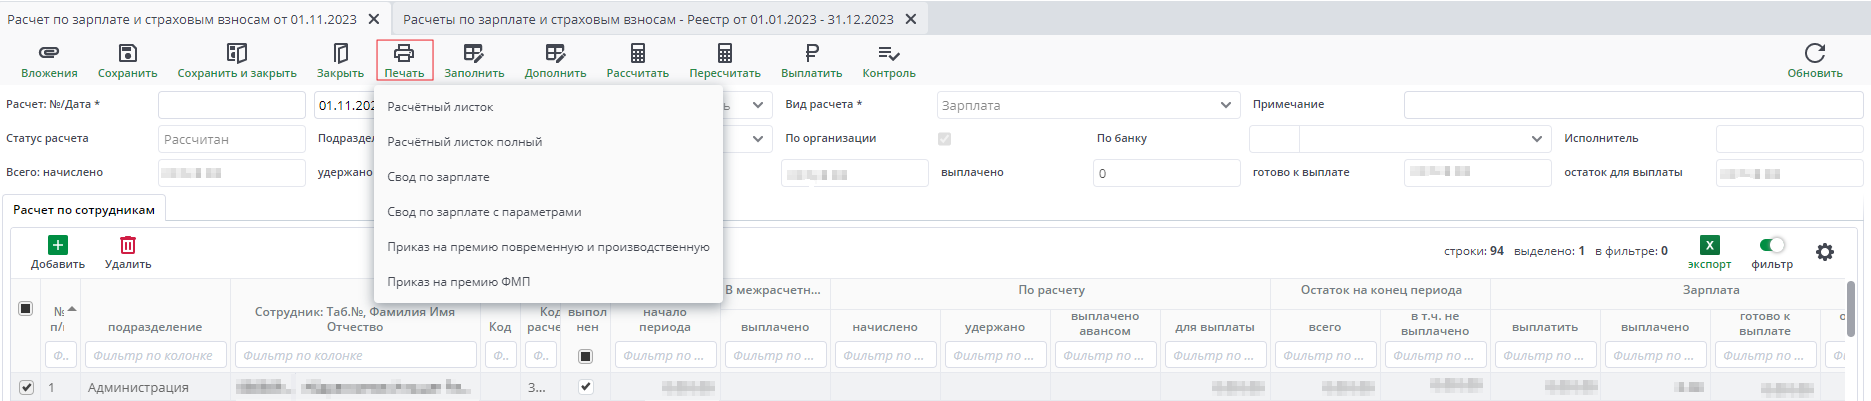This screenshot has width=1871, height=401.
Task: Open the dropdown arrow left of Вид расчета
Action: (757, 105)
